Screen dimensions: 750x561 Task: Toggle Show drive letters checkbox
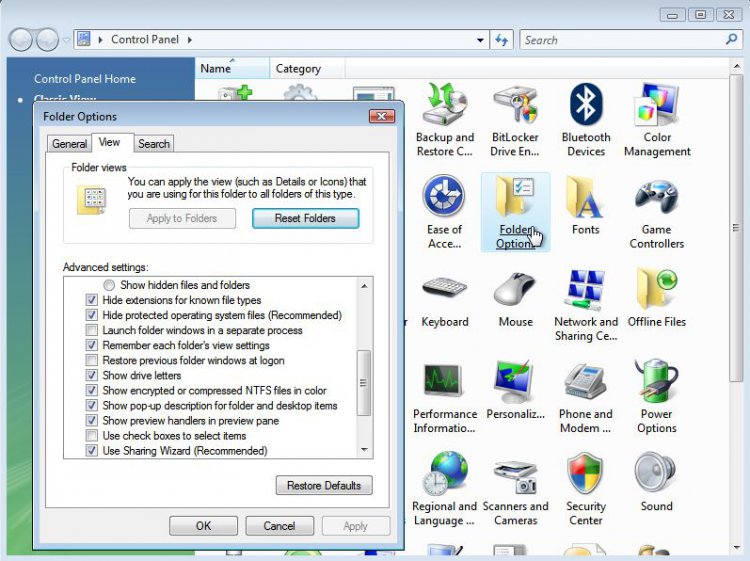pyautogui.click(x=91, y=375)
